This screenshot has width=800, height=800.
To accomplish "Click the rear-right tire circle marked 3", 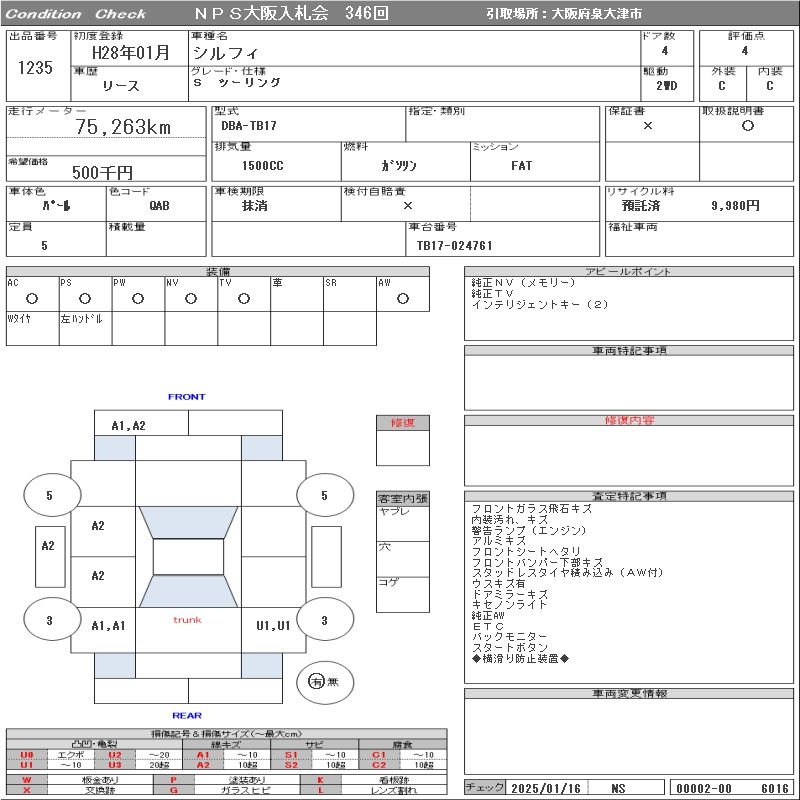I will (x=324, y=621).
